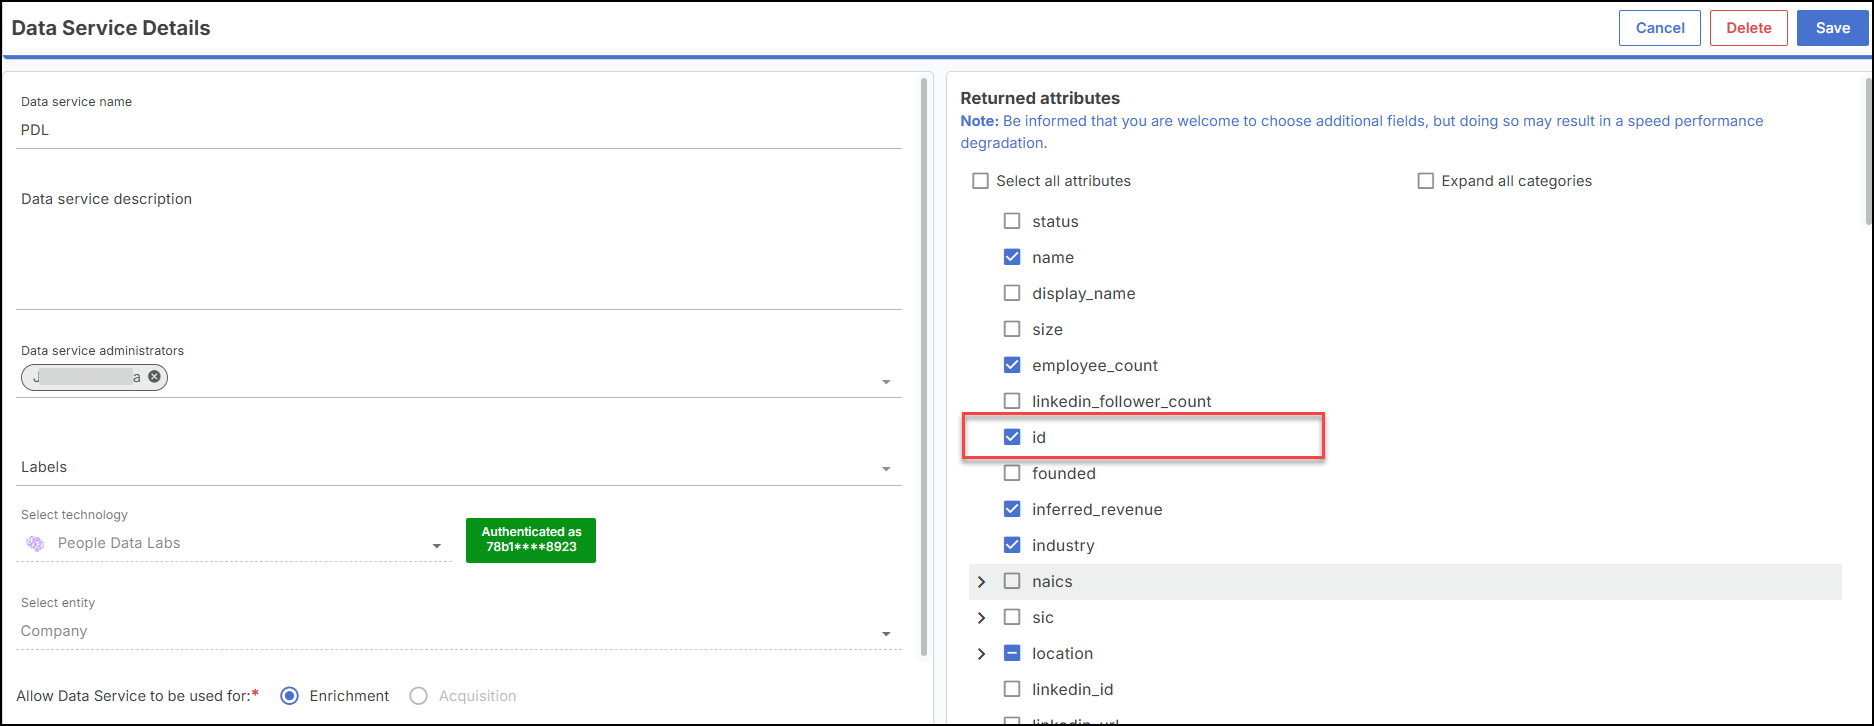Click the Data service name input field

[x=458, y=130]
